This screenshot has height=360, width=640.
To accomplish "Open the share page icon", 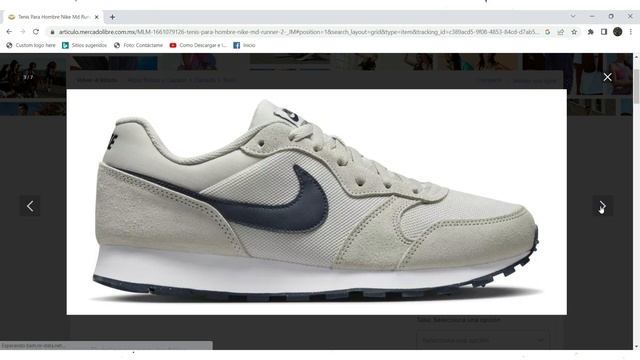I will point(561,32).
